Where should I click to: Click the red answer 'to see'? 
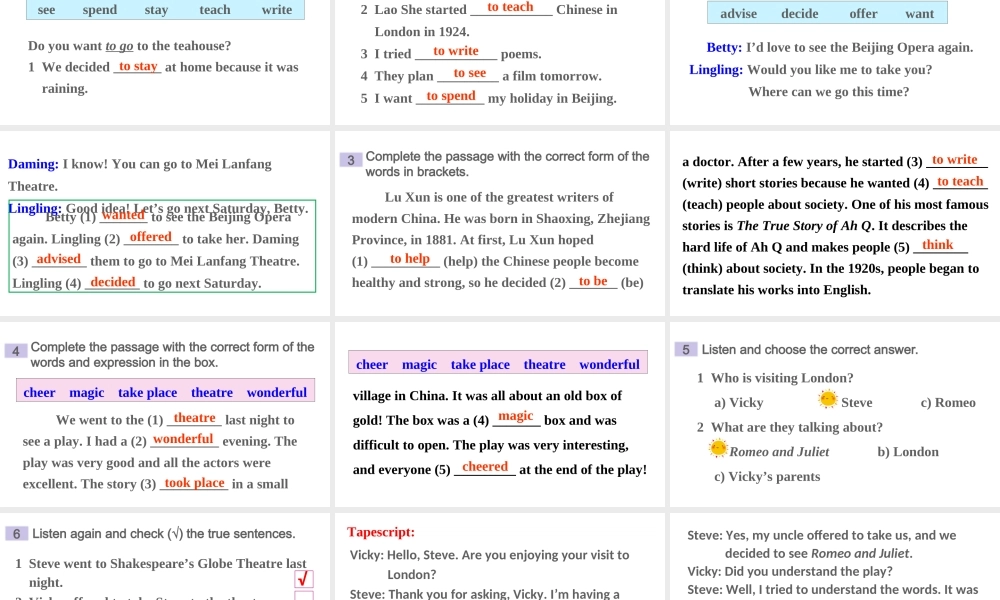(x=469, y=73)
